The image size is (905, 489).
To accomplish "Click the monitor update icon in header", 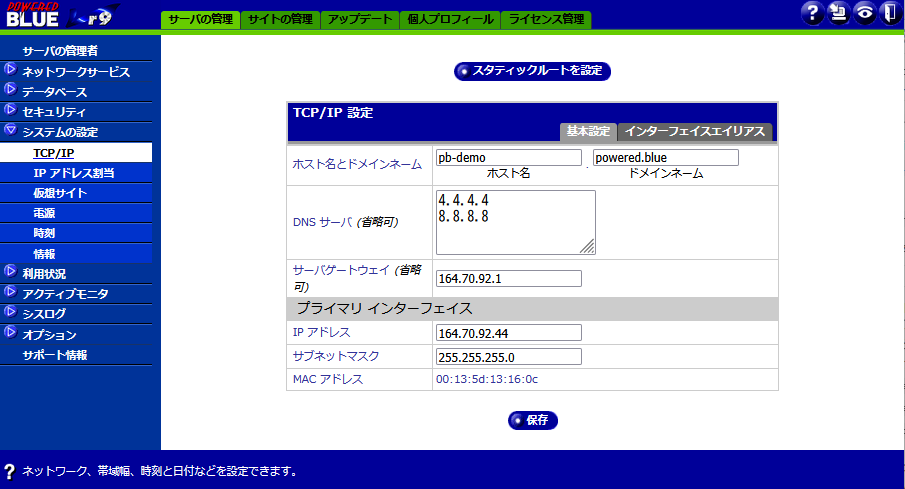I will click(x=839, y=13).
